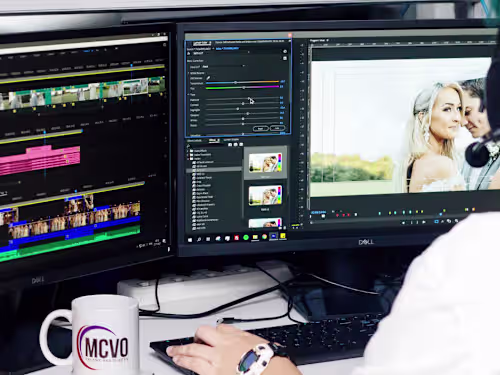
Task: Collapse the White Balance section arrow
Action: (x=189, y=73)
